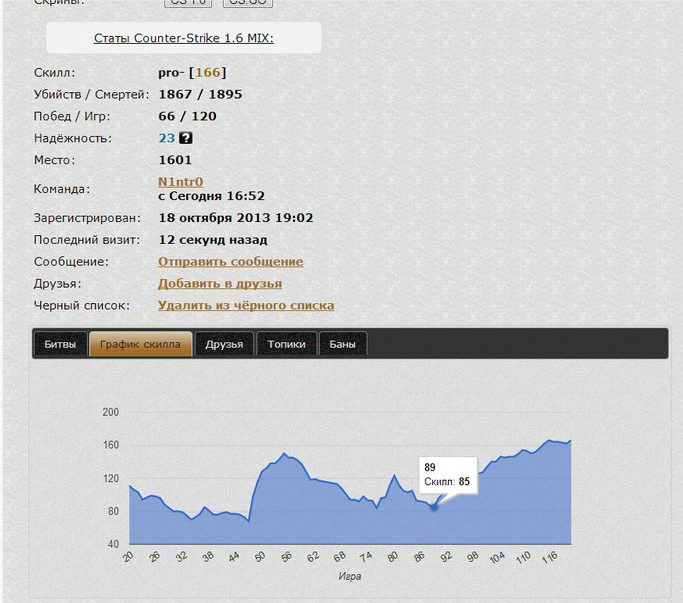The width and height of the screenshot is (683, 603).
Task: Click Добавить в друзья link
Action: pos(220,283)
